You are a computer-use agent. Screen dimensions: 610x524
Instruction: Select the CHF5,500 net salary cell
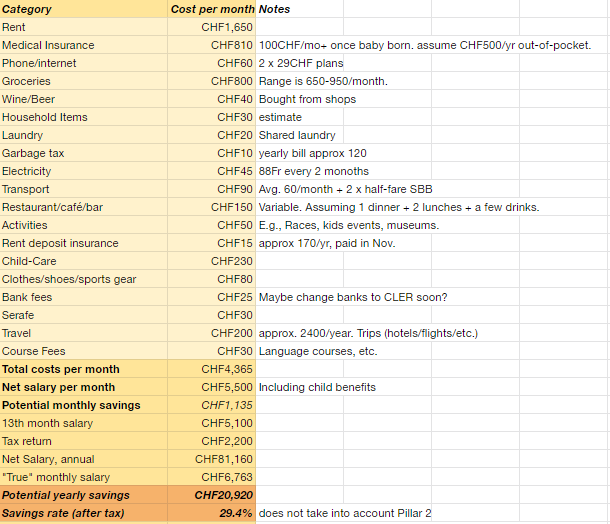click(212, 387)
